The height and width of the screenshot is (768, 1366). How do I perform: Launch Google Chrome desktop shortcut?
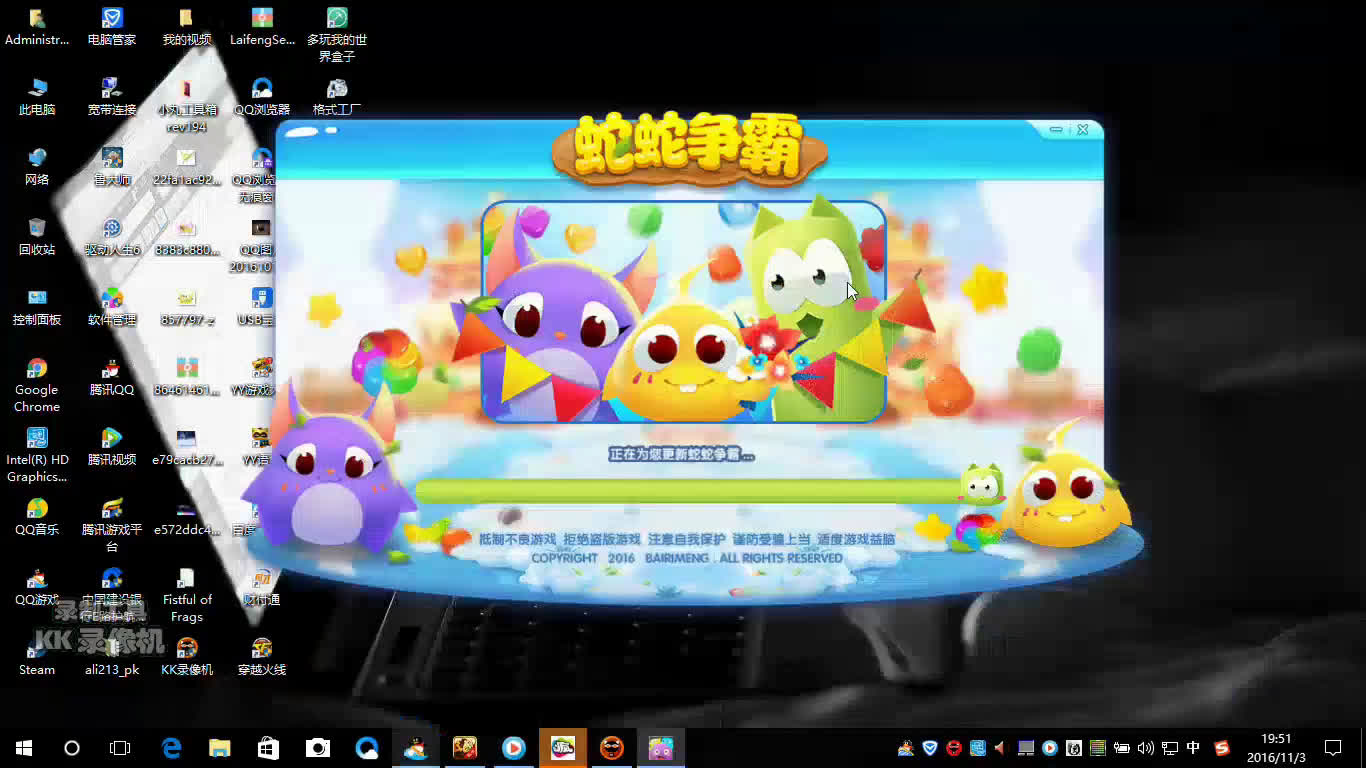click(37, 385)
